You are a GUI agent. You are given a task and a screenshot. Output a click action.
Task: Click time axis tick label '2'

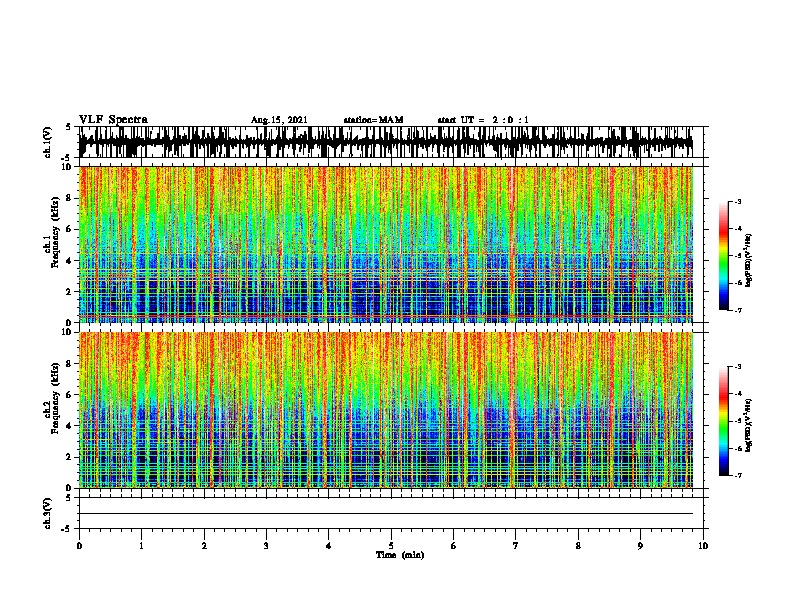[x=204, y=546]
